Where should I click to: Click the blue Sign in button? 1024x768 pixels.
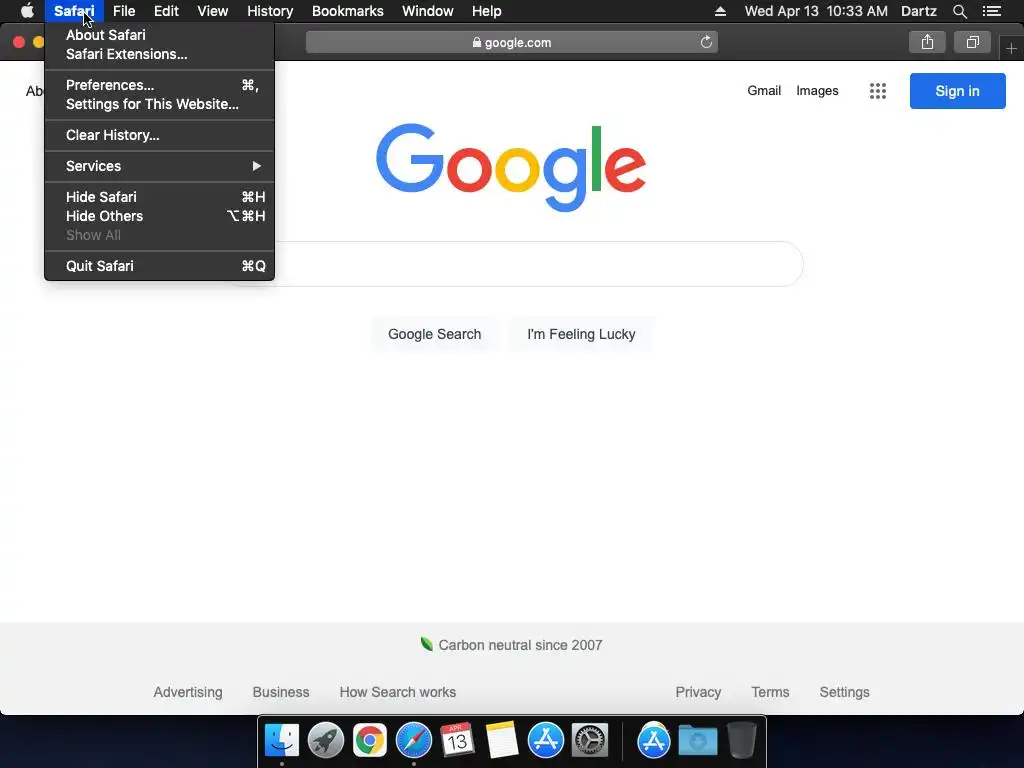click(x=957, y=91)
